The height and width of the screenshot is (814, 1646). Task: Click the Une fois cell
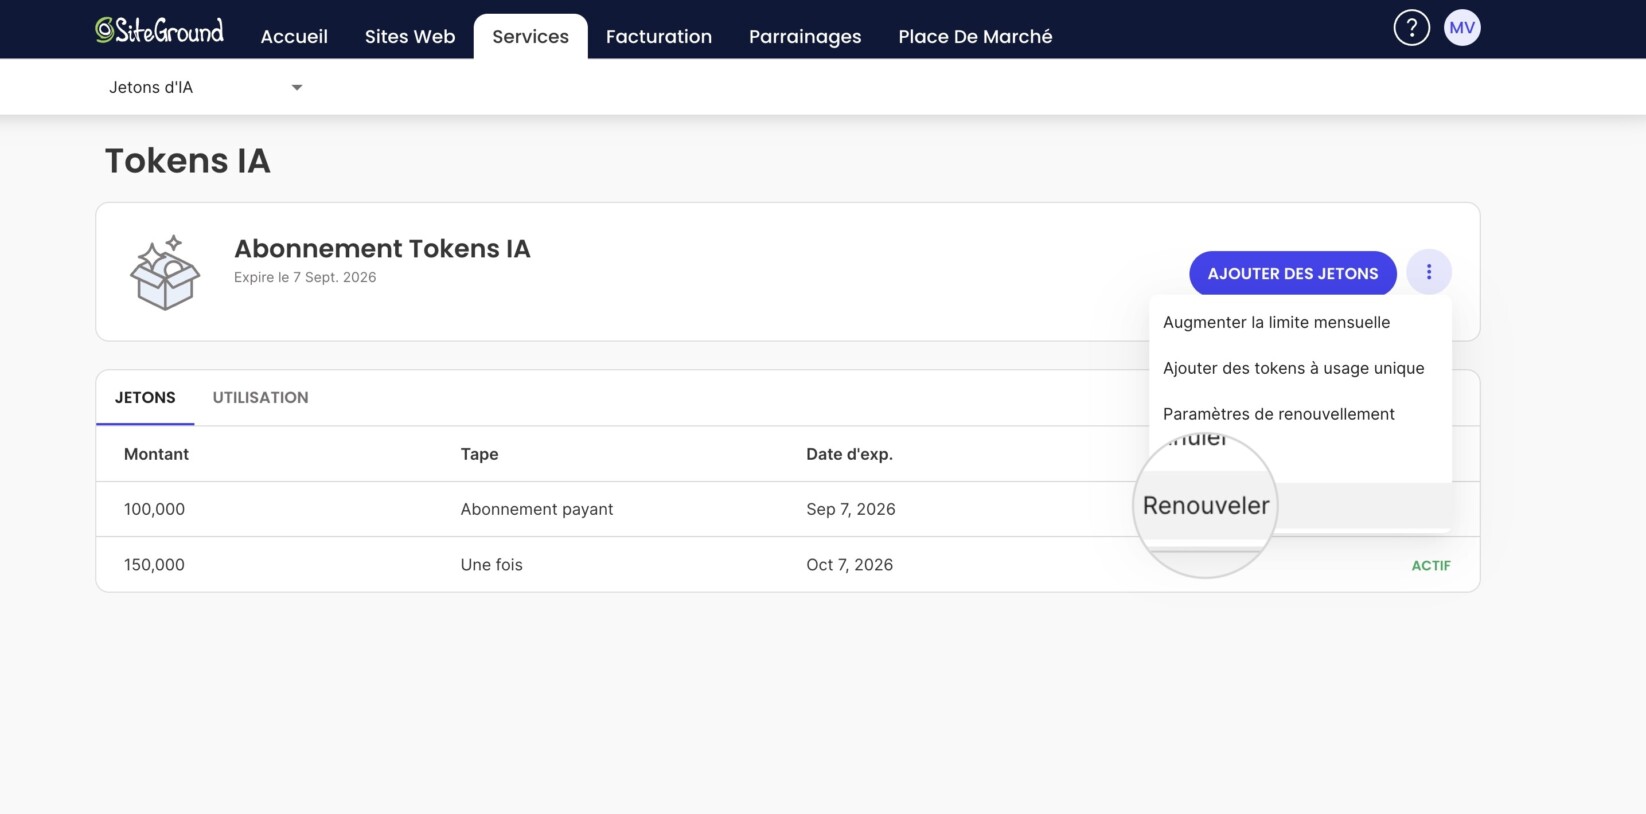[x=491, y=565]
